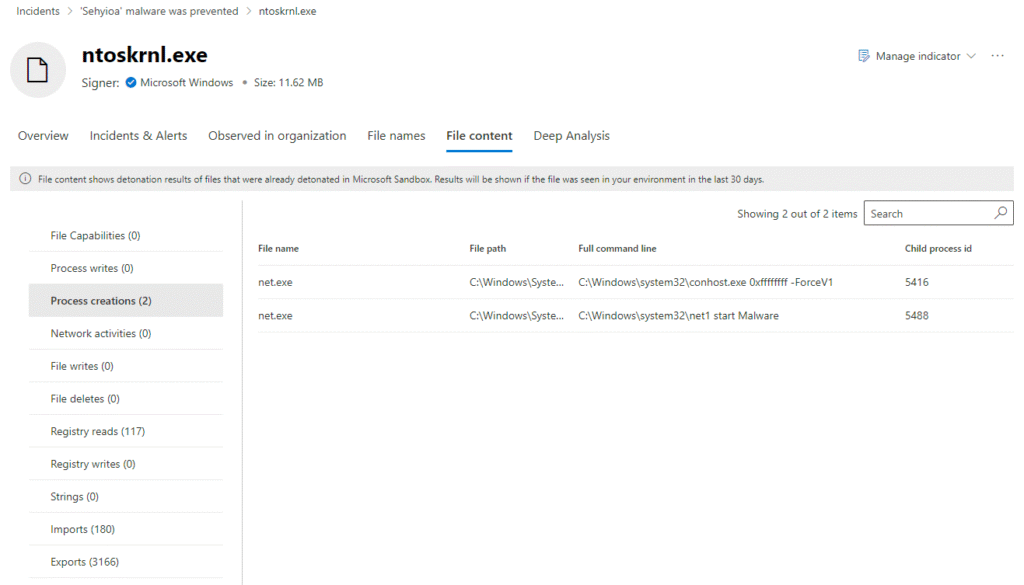The height and width of the screenshot is (585, 1024).
Task: Open 'Sehyioa' malware was prevented breadcrumb
Action: tap(159, 11)
